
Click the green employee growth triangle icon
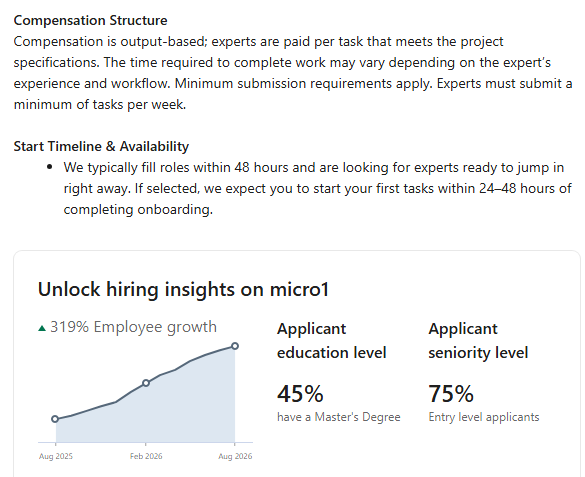42,329
